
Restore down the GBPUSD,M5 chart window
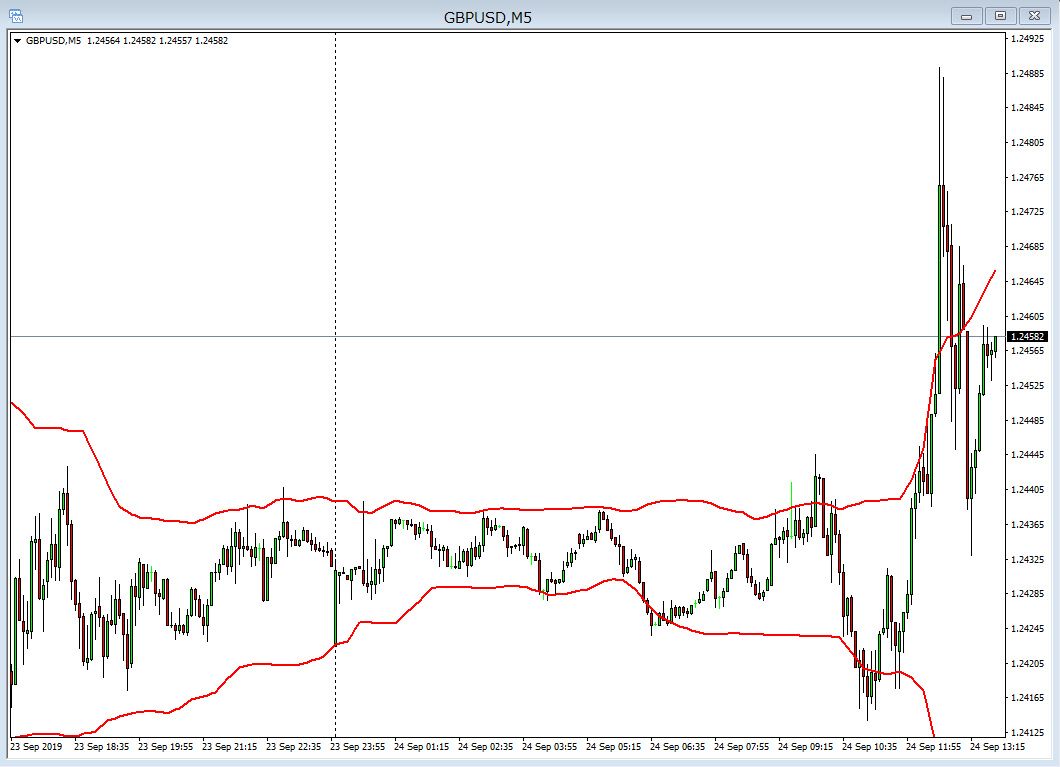pyautogui.click(x=1000, y=16)
